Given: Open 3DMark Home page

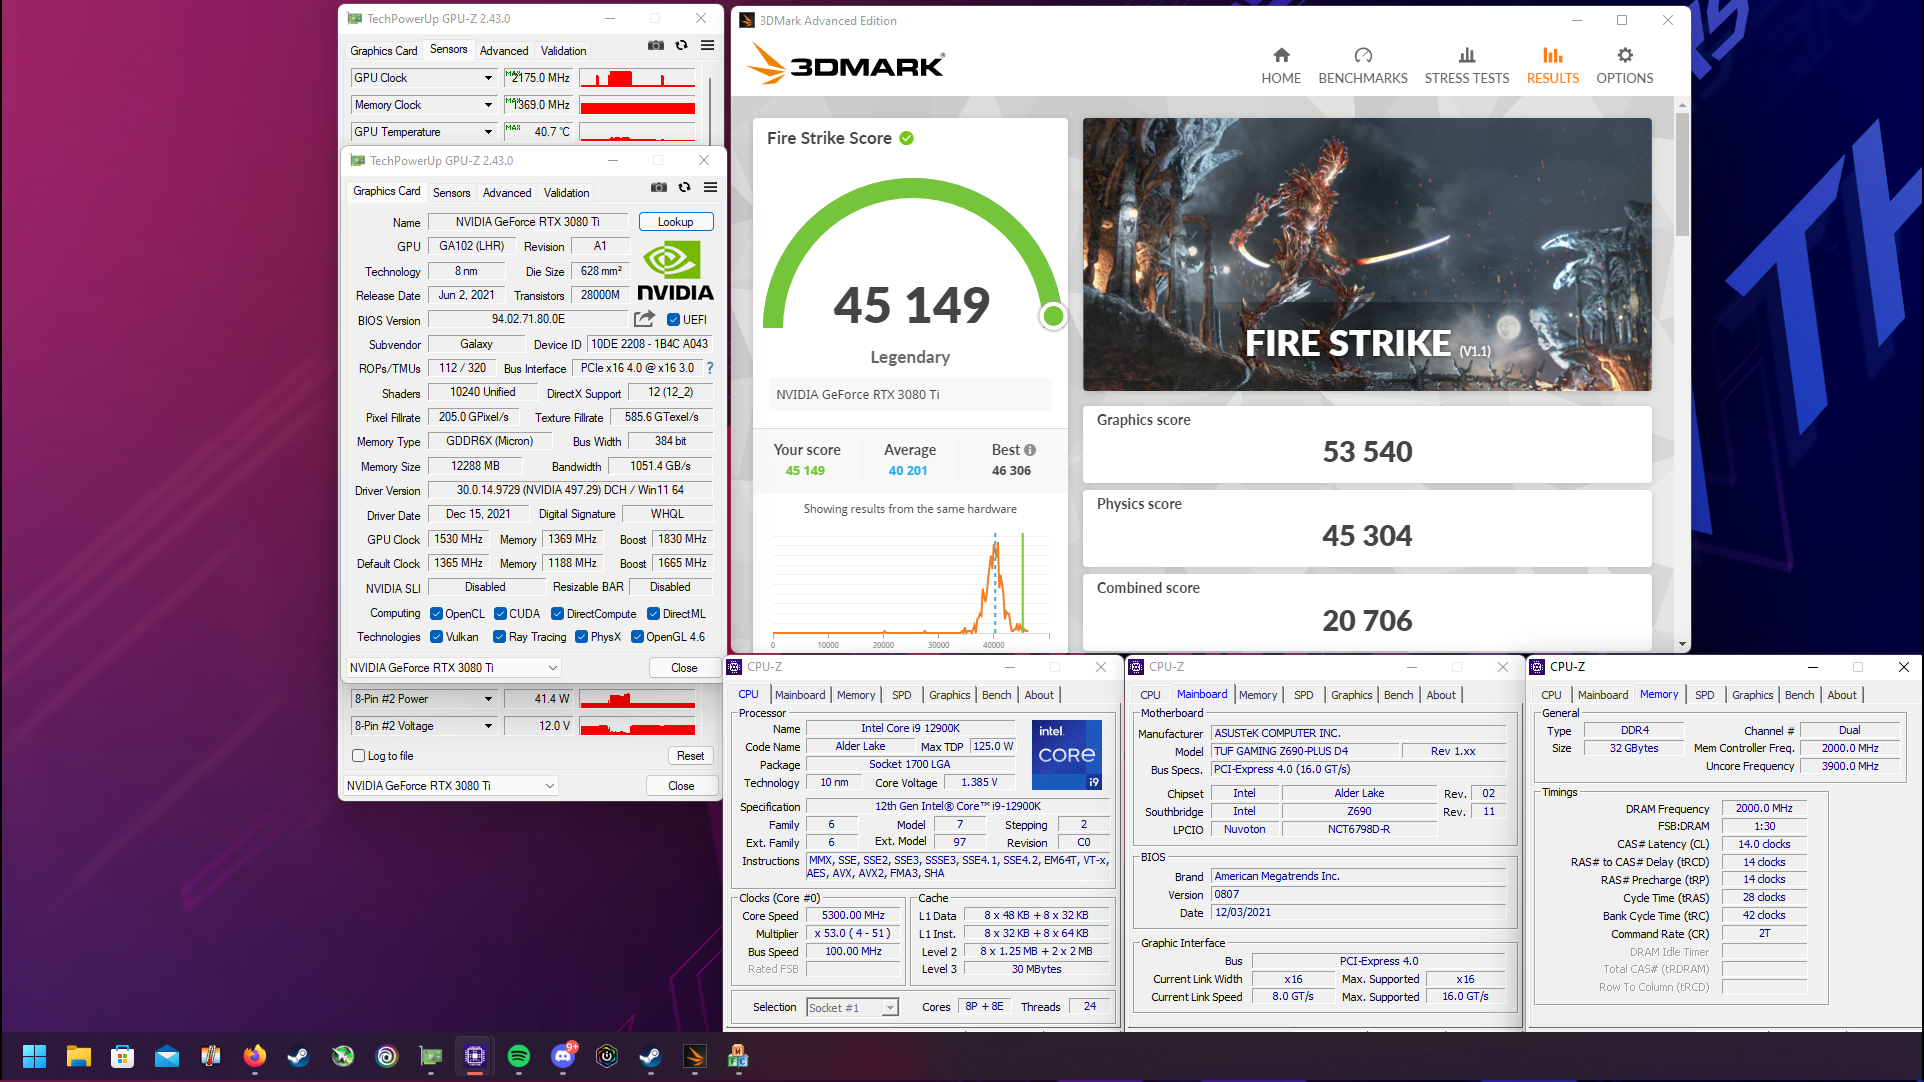Looking at the screenshot, I should pos(1281,66).
